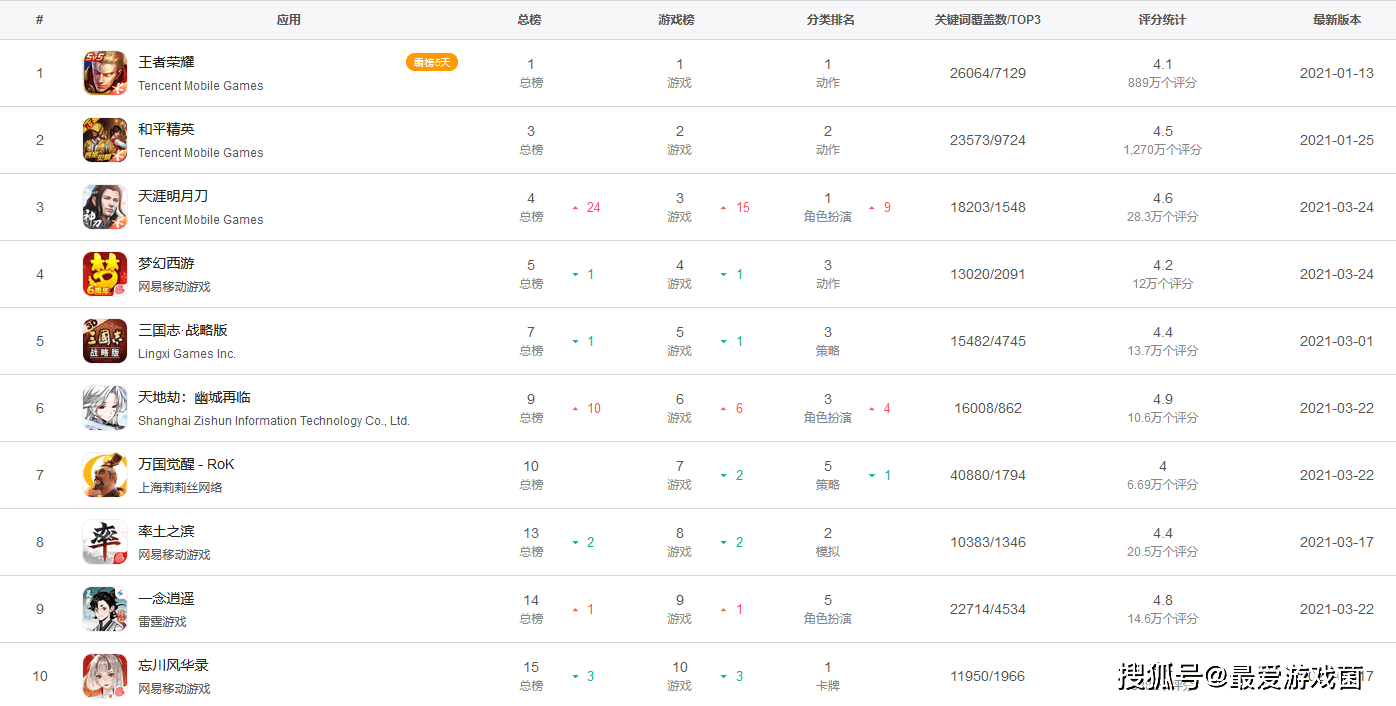Screen dimensions: 1396x706
Task: Open the 万国觉醒 - RoK title link
Action: [x=186, y=465]
